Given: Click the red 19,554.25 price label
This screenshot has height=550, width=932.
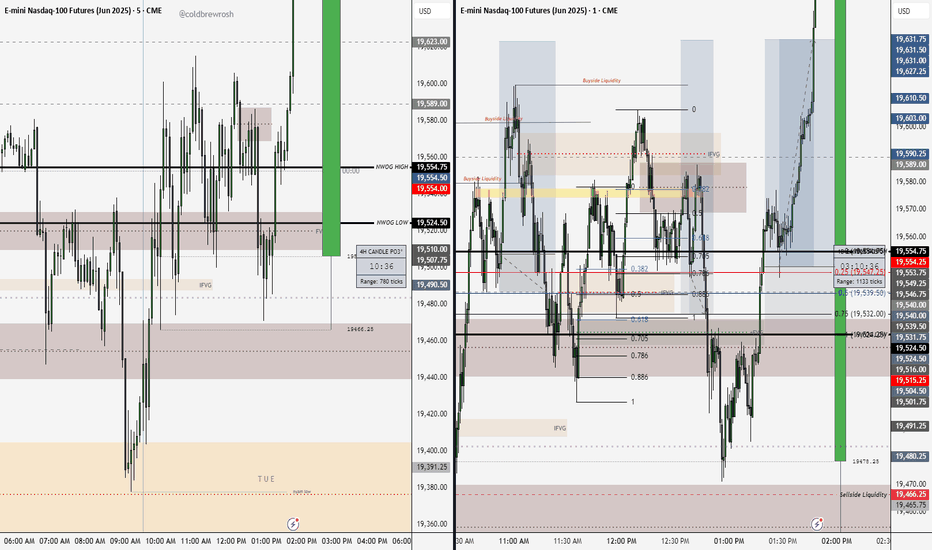Looking at the screenshot, I should click(911, 262).
